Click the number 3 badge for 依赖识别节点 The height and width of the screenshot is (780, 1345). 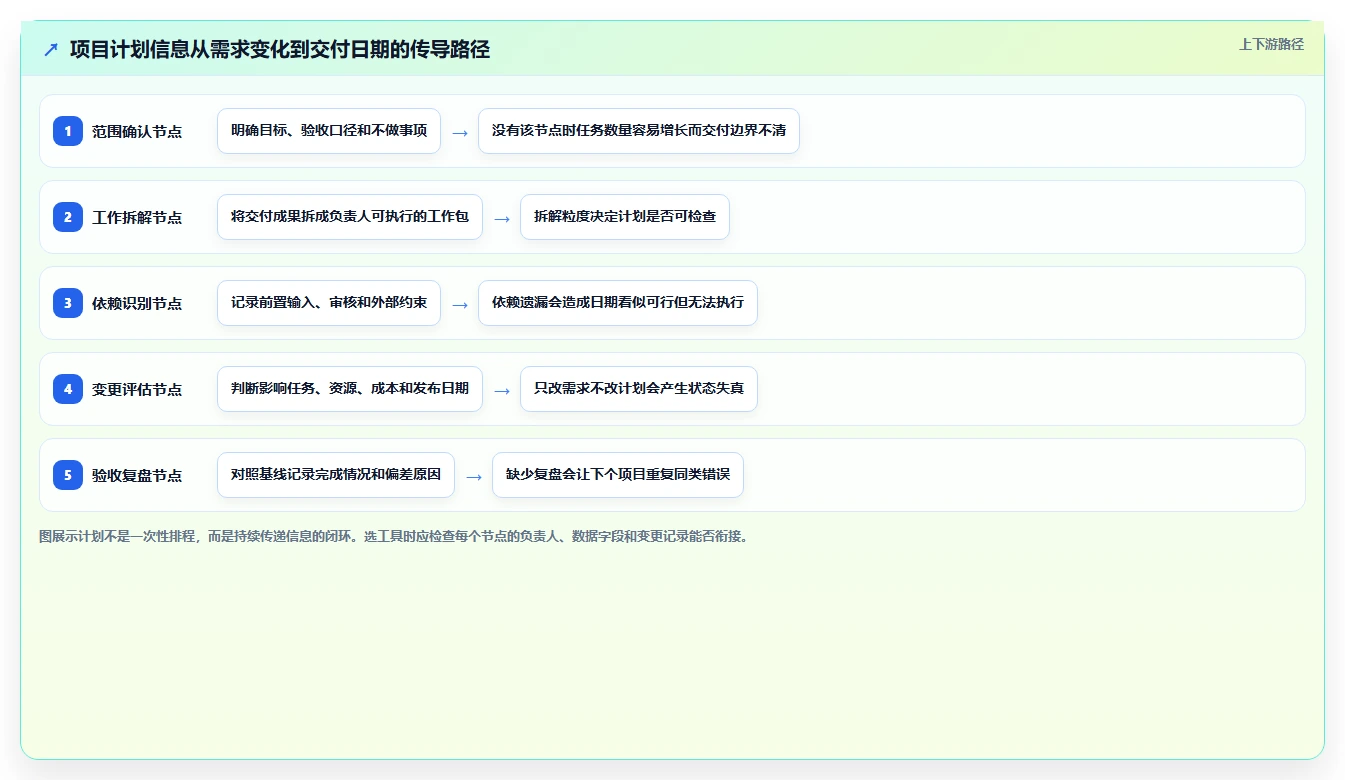68,303
